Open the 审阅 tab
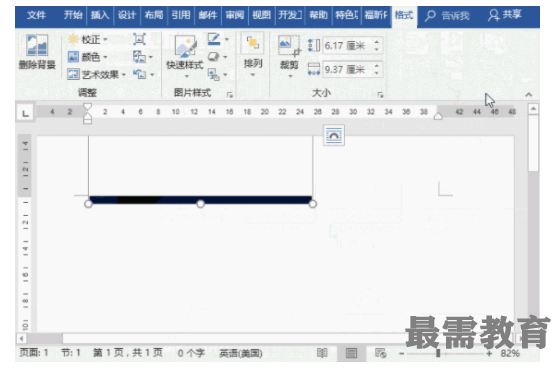 click(x=235, y=15)
